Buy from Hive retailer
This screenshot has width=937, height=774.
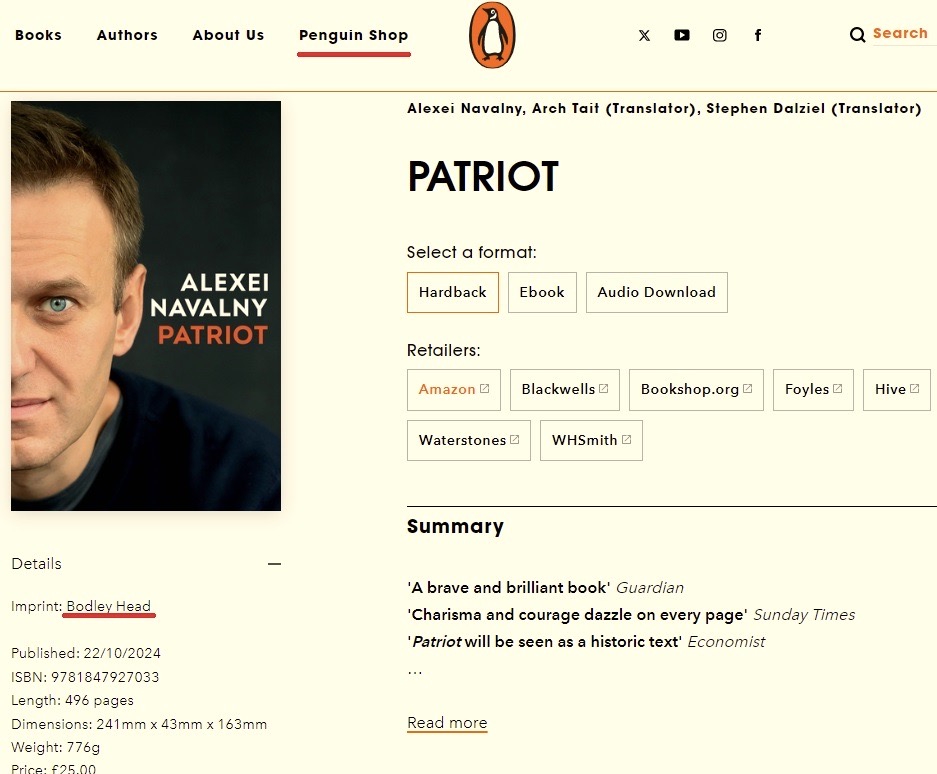[x=896, y=390]
